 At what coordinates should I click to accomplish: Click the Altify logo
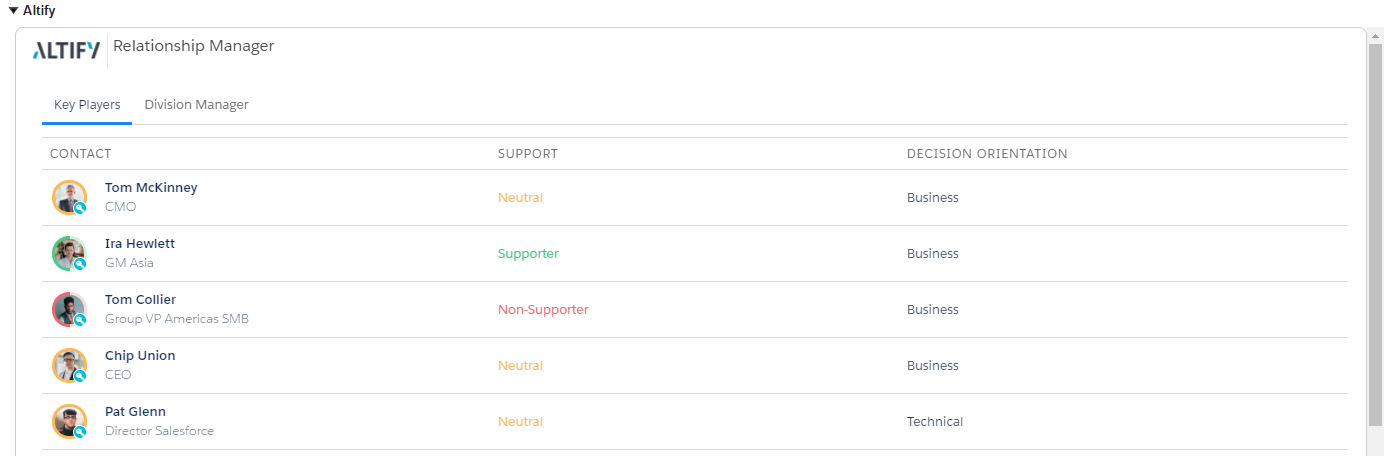(66, 51)
